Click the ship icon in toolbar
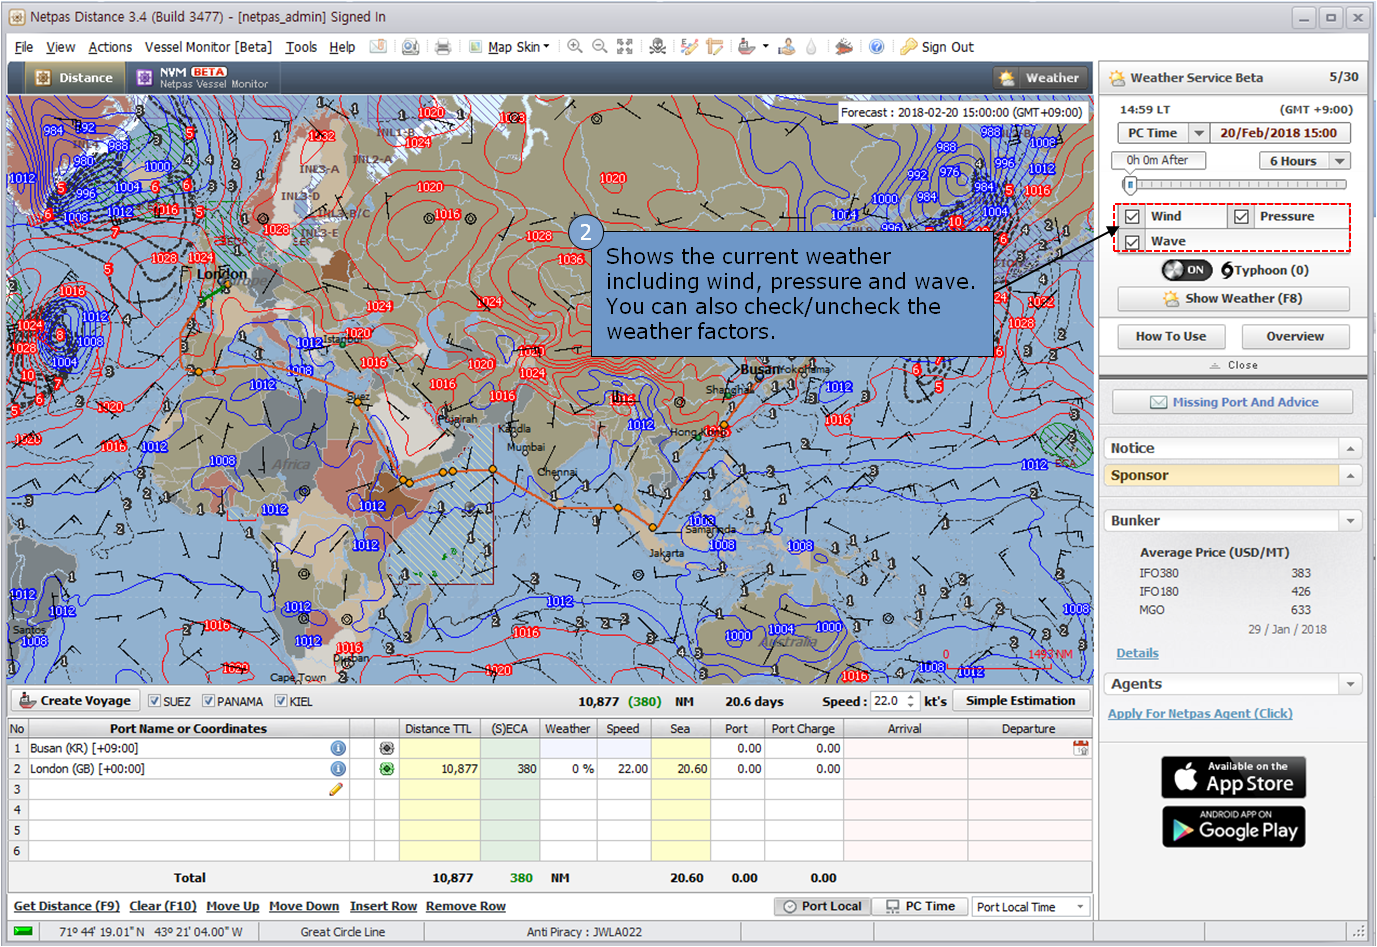The height and width of the screenshot is (947, 1377). pyautogui.click(x=746, y=47)
